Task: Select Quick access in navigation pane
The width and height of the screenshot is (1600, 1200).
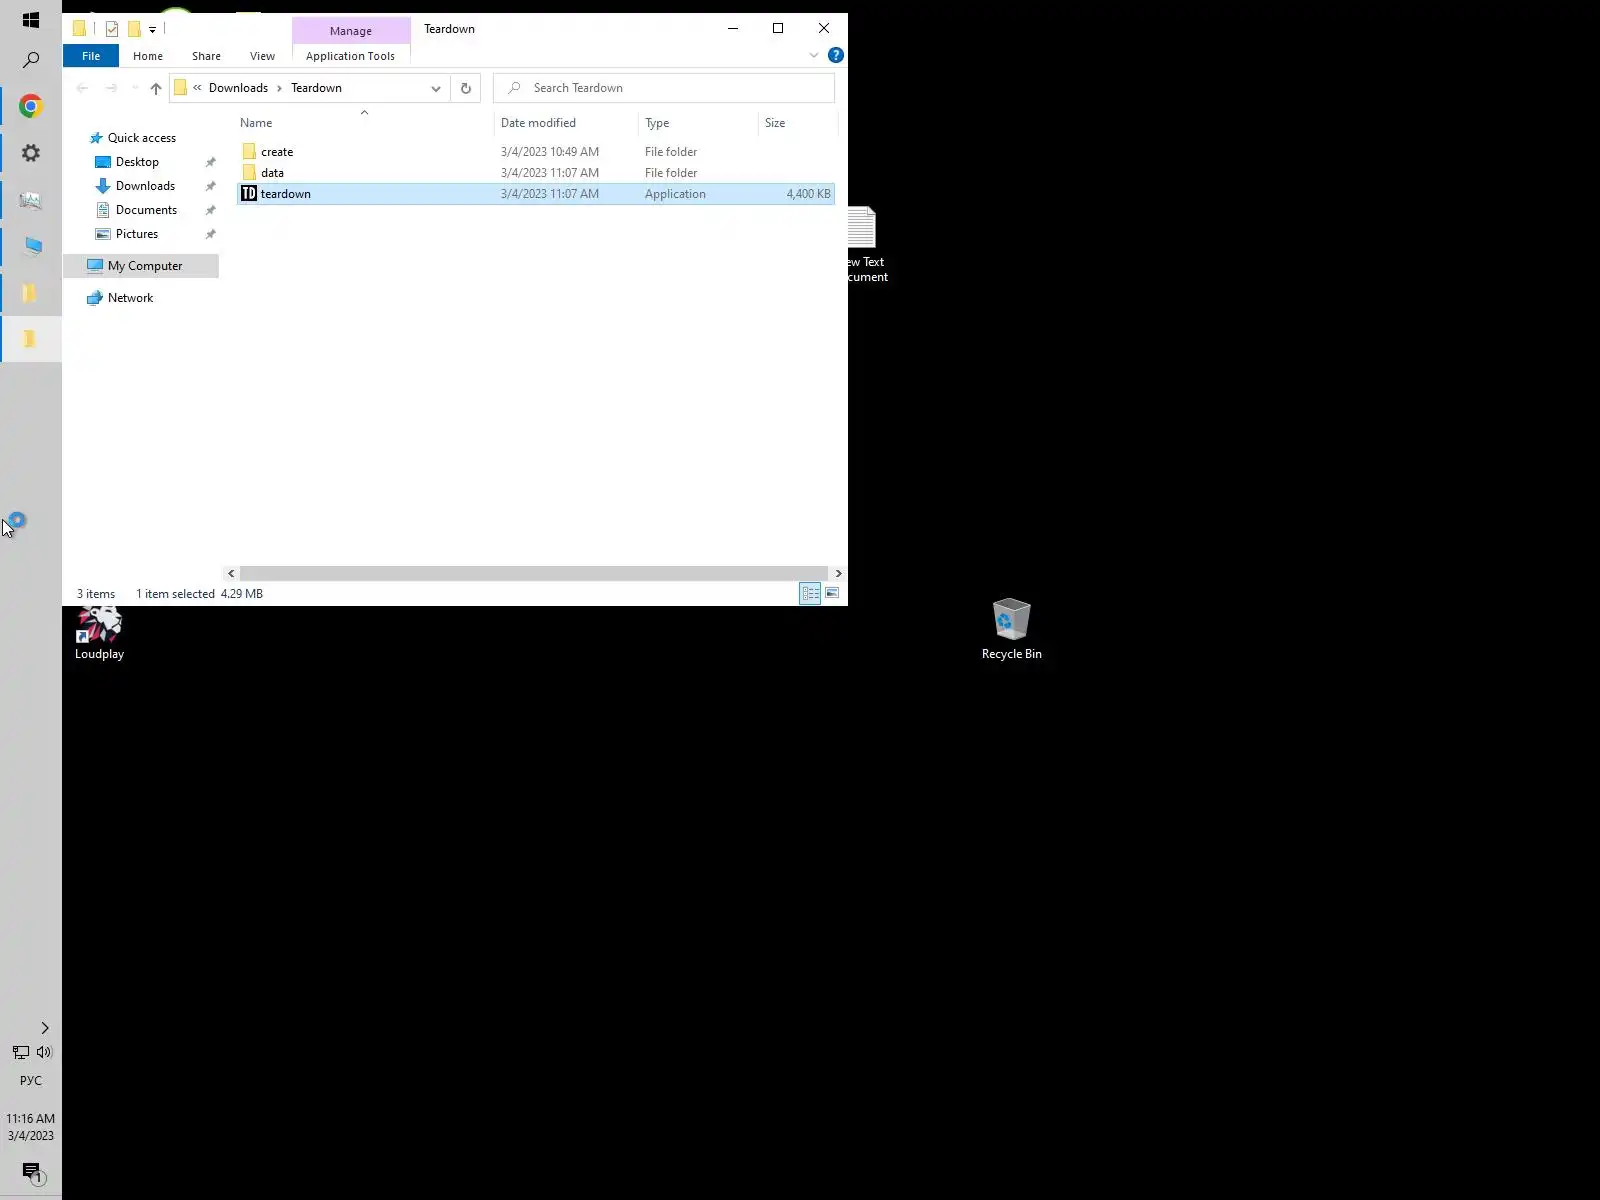Action: tap(142, 138)
